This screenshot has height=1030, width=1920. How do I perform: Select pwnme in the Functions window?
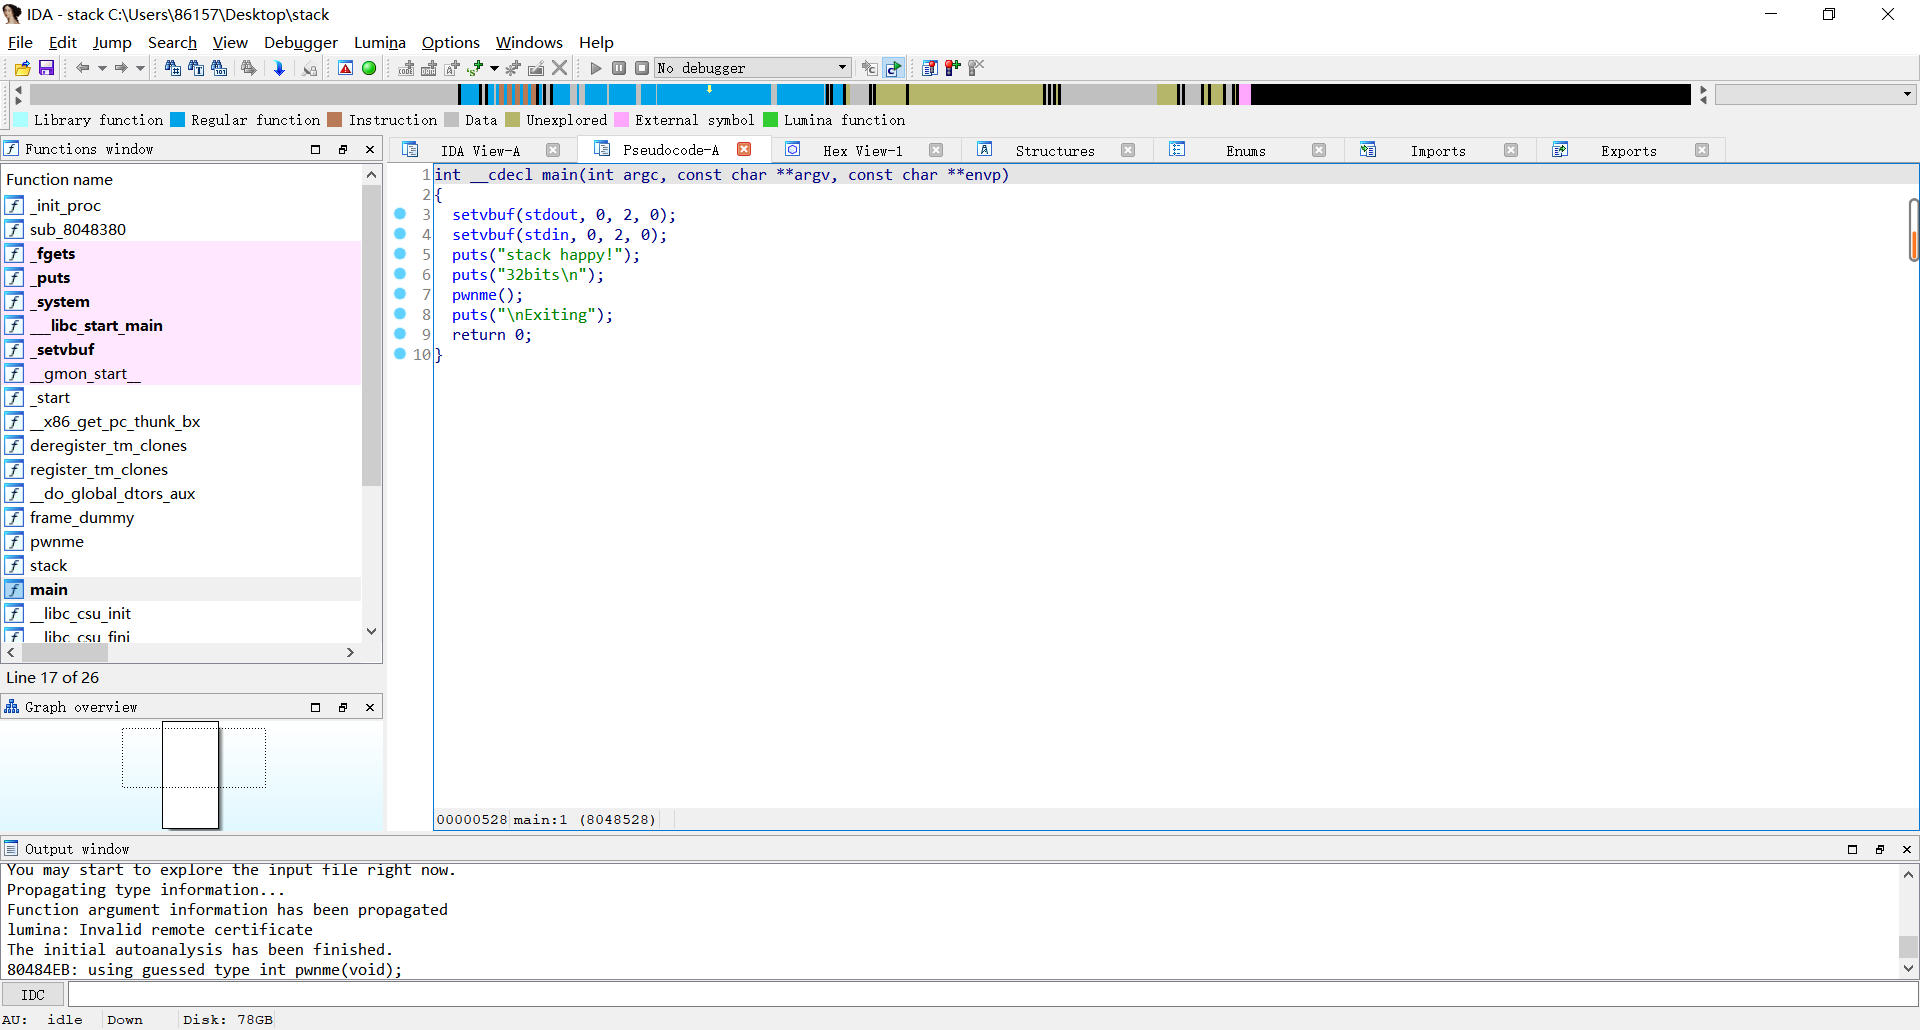56,541
